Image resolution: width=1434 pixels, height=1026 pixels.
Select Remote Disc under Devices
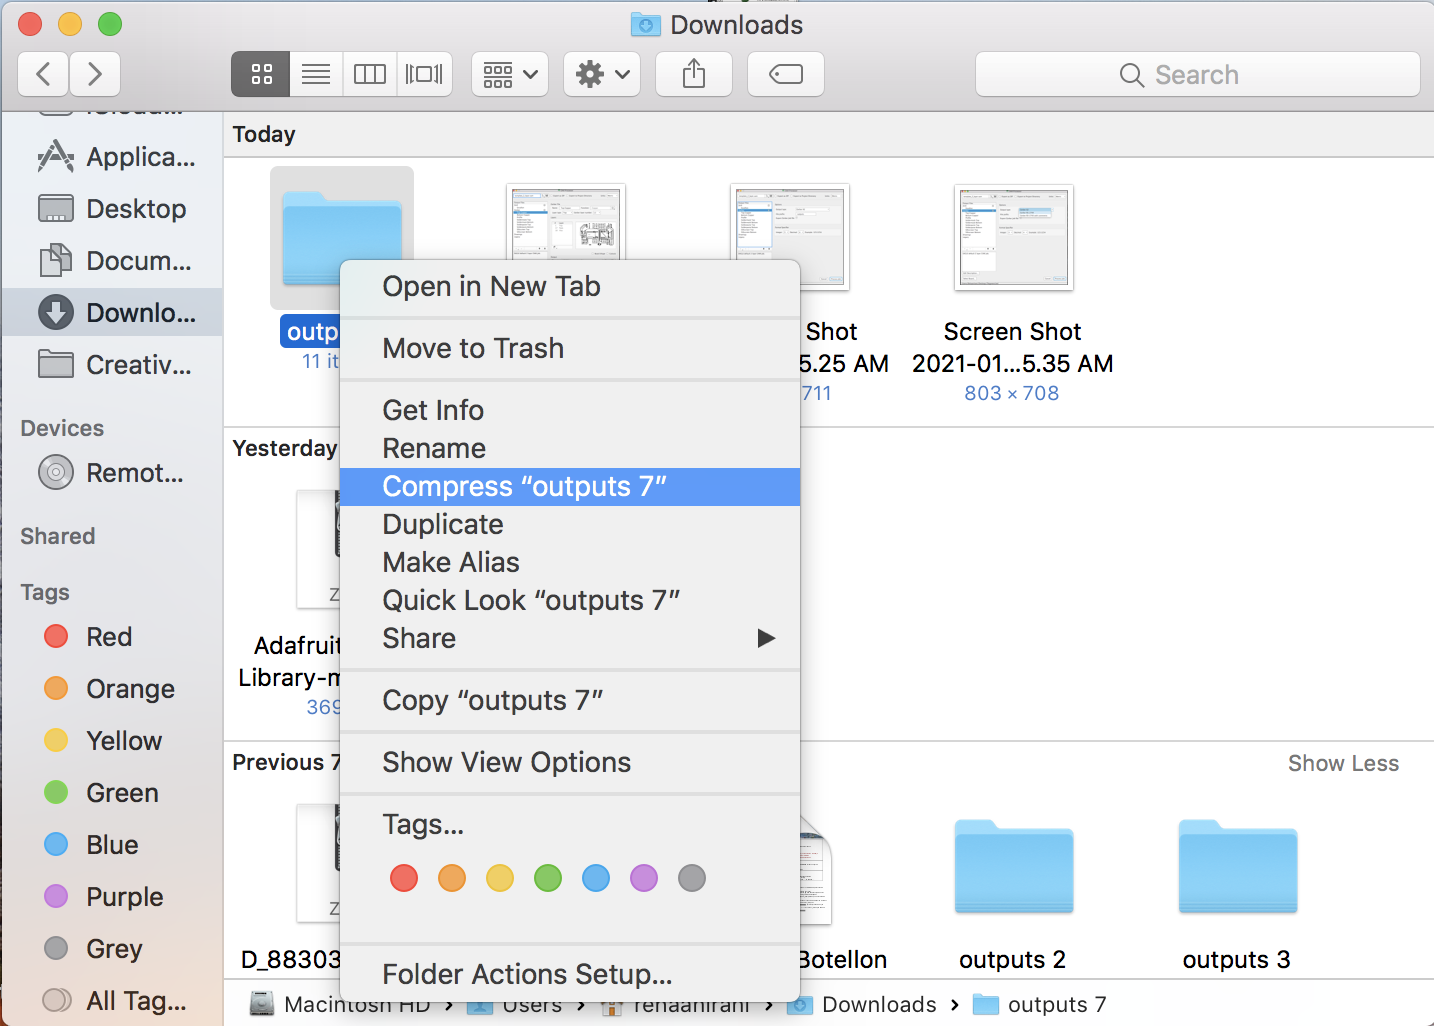112,473
